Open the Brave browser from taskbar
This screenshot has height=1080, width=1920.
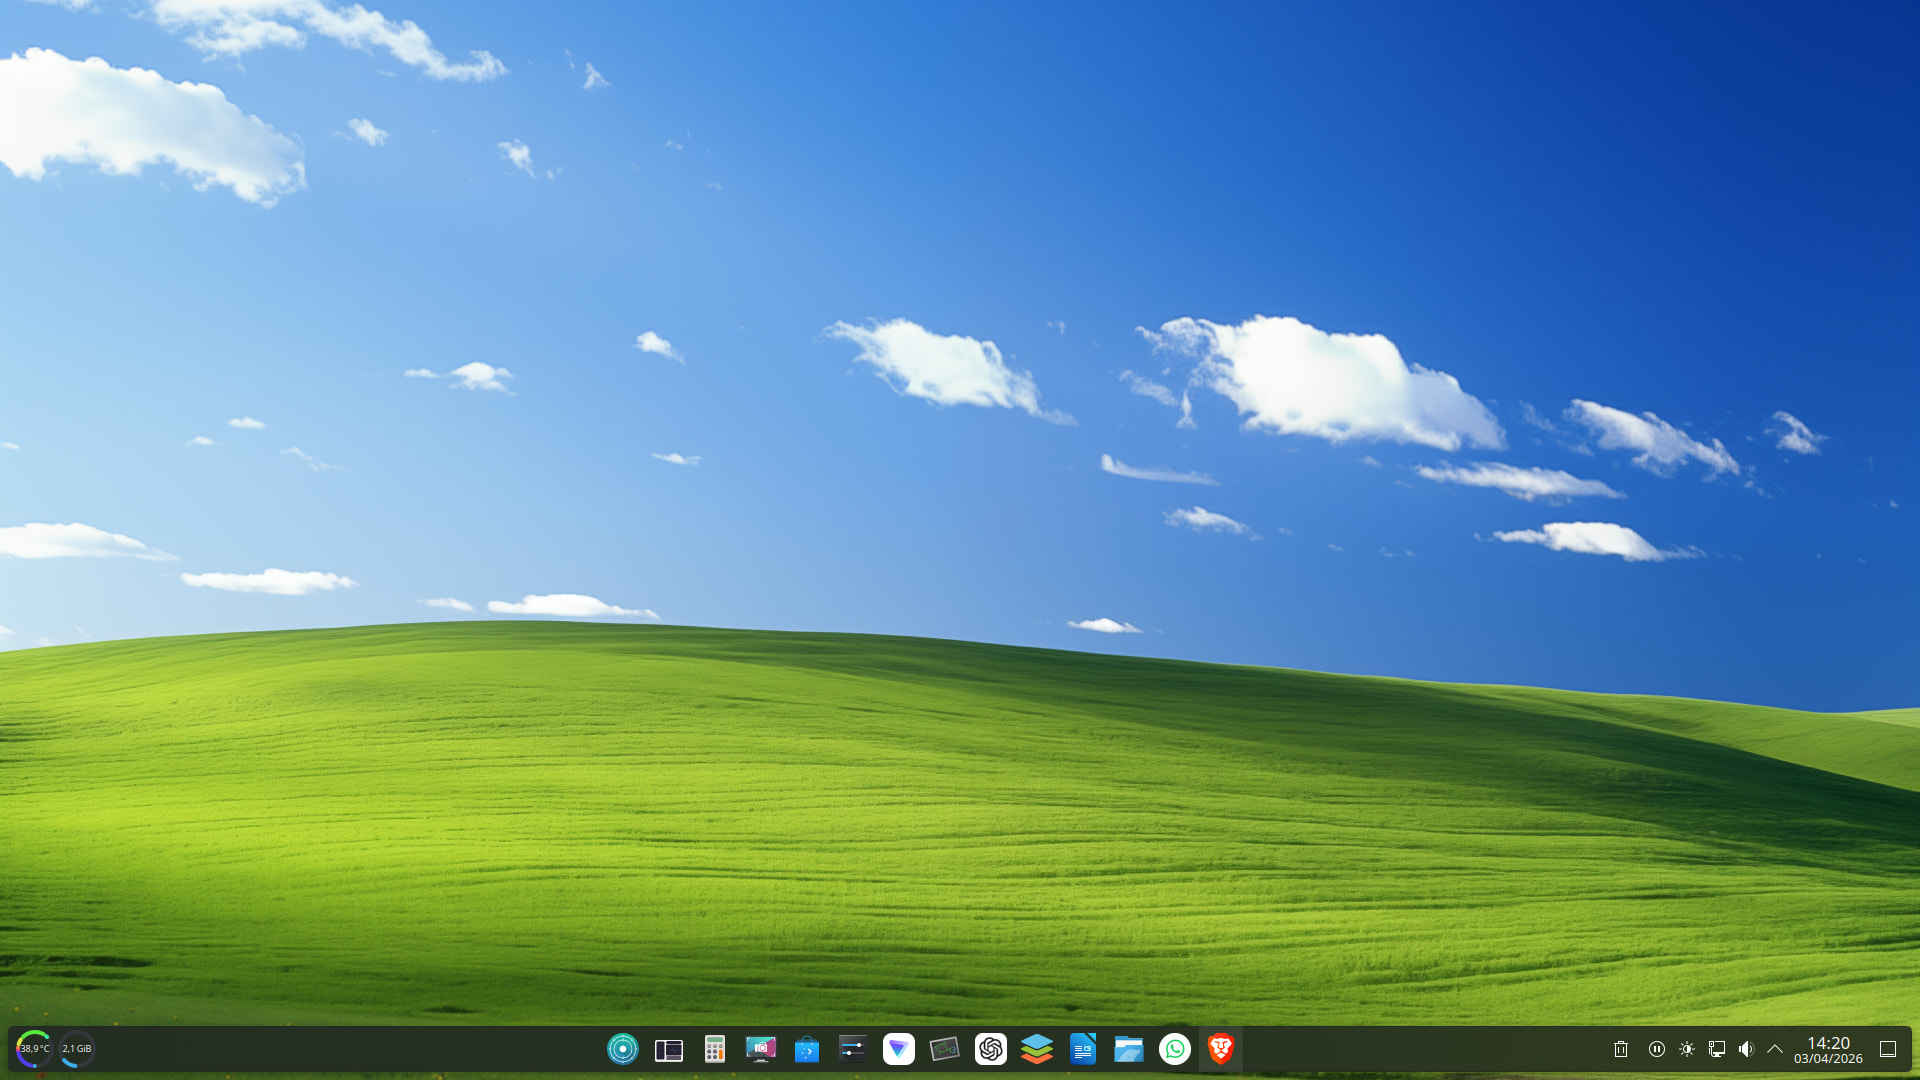[x=1220, y=1048]
